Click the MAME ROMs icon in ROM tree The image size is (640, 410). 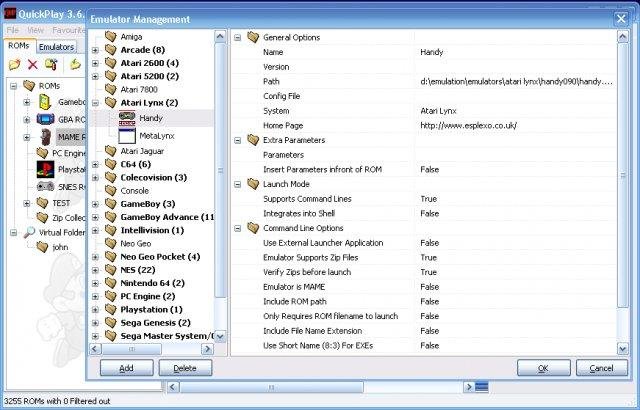click(46, 137)
